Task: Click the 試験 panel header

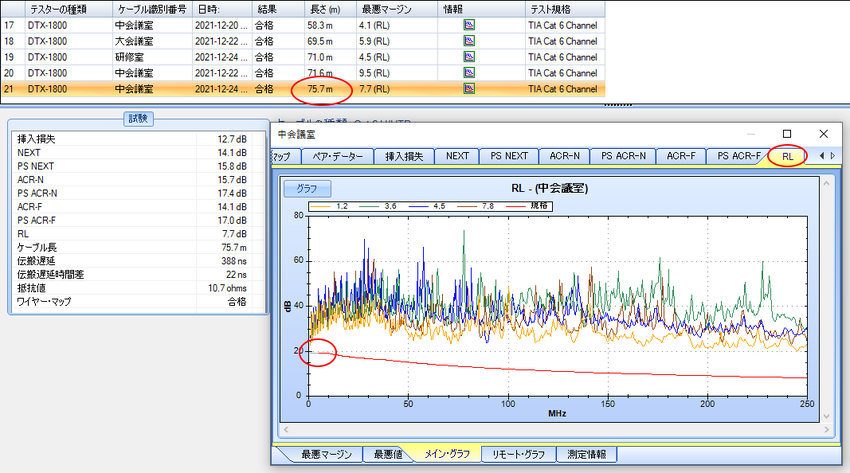Action: 138,119
